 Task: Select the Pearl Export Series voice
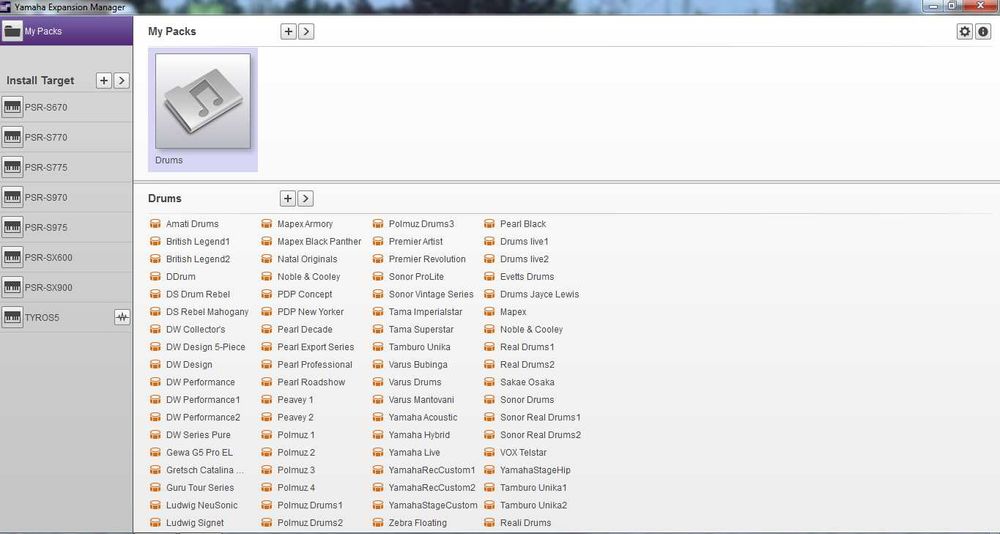click(x=316, y=347)
